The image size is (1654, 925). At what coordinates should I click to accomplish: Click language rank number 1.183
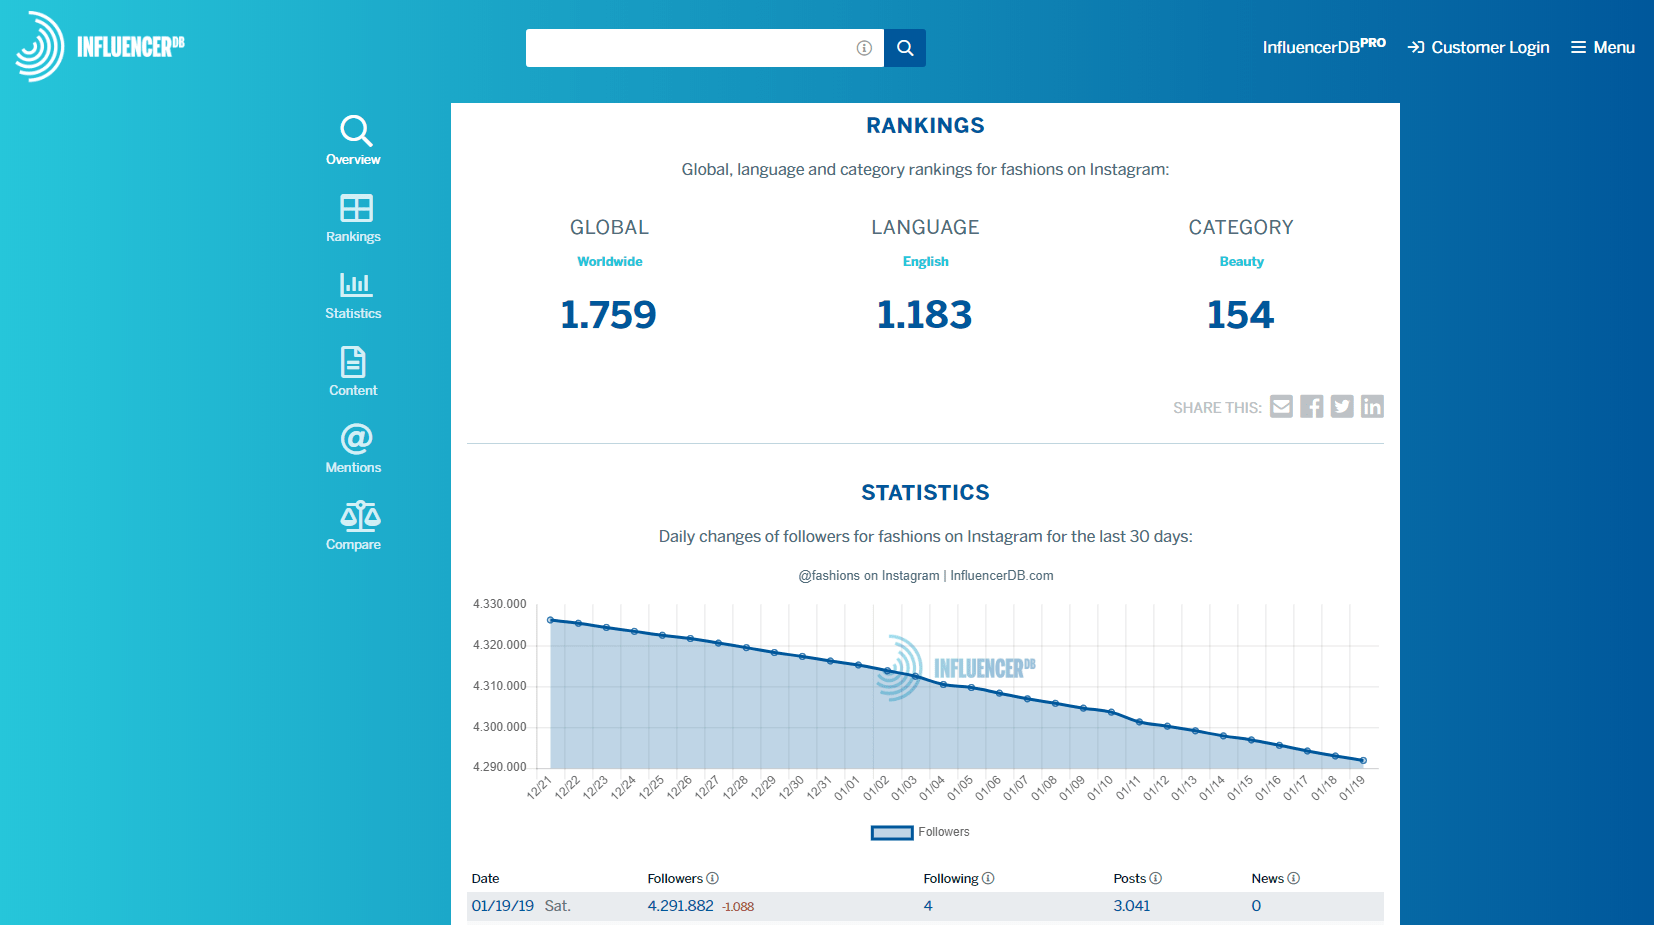[x=925, y=315]
